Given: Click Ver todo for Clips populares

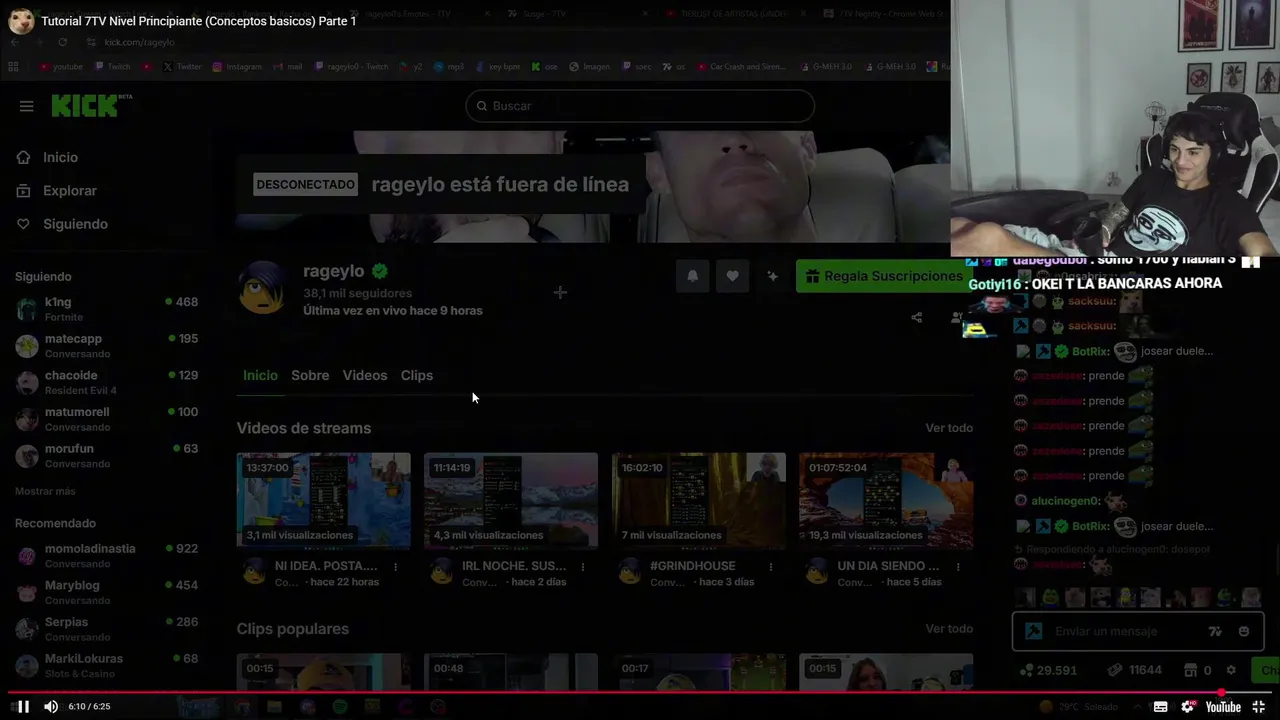Looking at the screenshot, I should pos(949,629).
